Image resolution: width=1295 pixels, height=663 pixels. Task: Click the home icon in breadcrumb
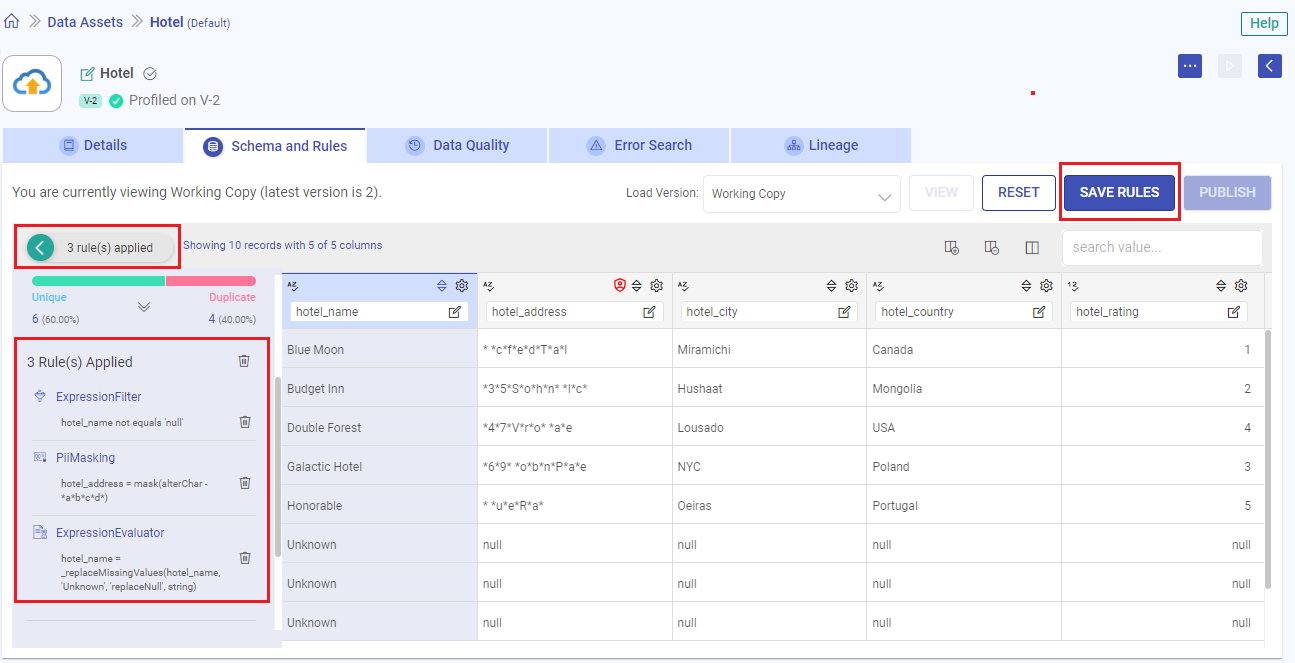pyautogui.click(x=12, y=22)
